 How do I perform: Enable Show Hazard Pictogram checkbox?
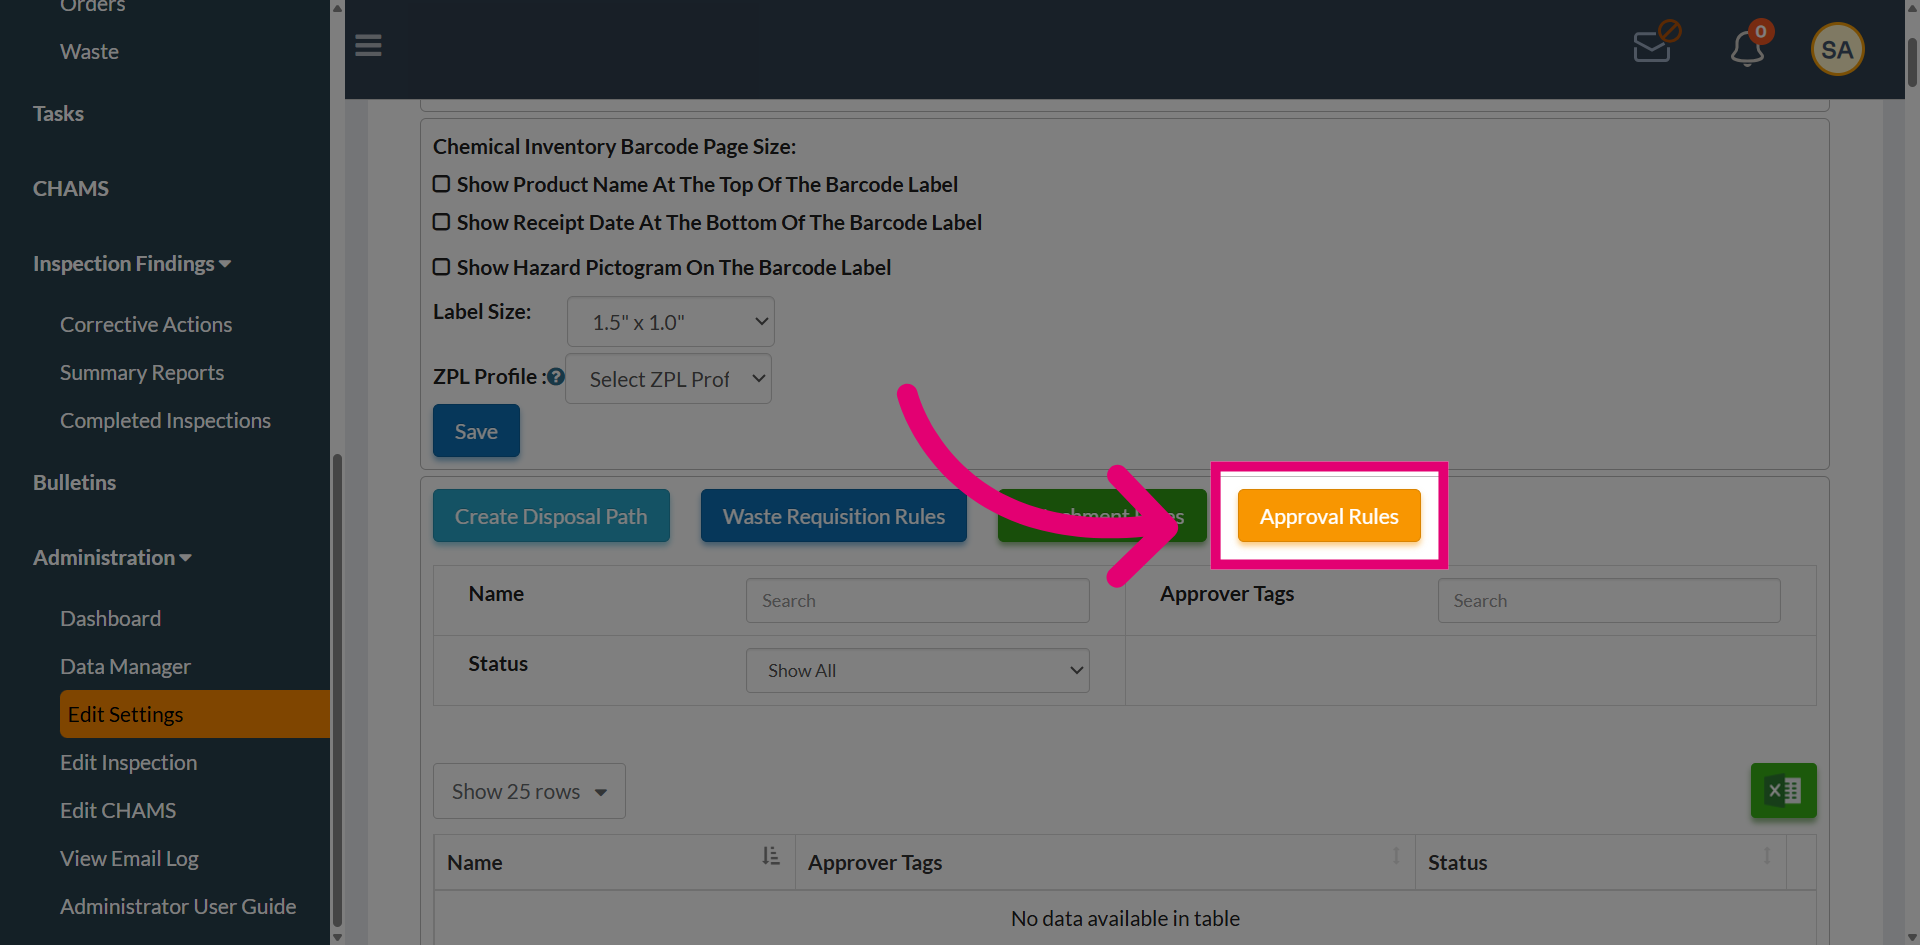[x=441, y=267]
